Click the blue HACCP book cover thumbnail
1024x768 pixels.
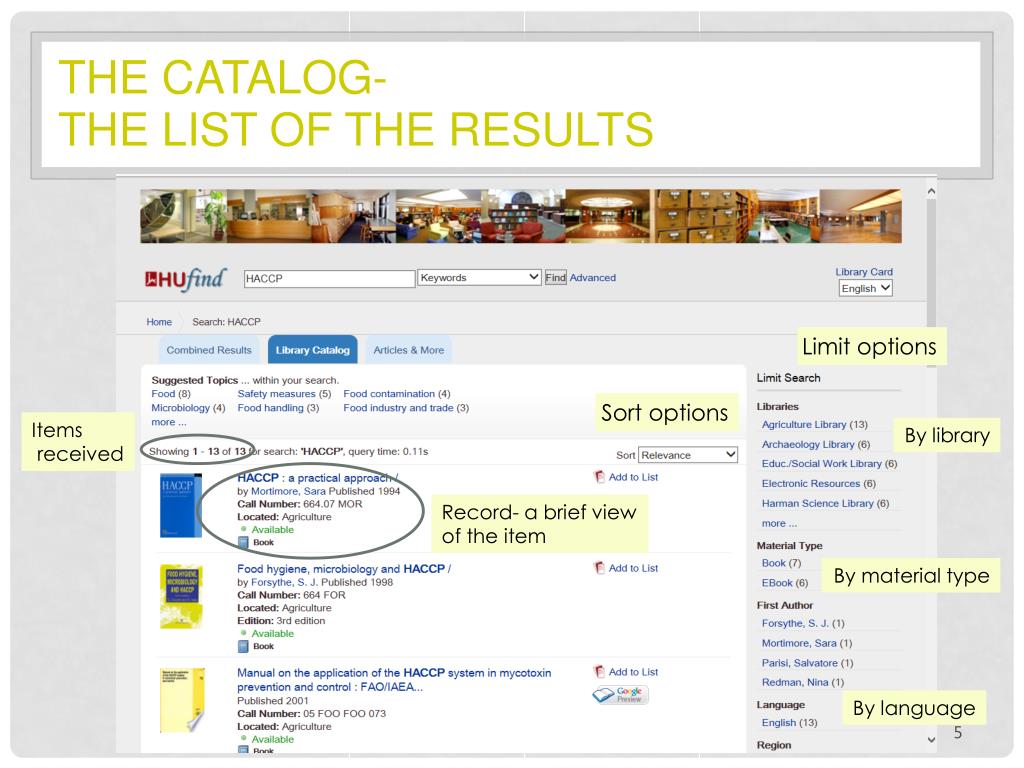pos(181,506)
